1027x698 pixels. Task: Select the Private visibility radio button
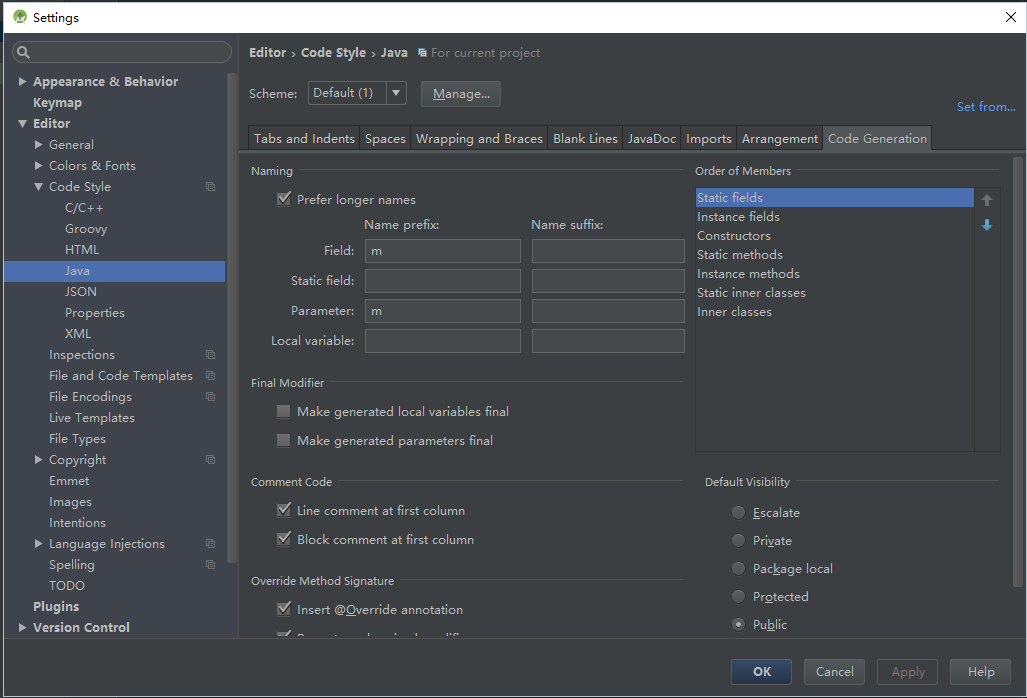738,541
